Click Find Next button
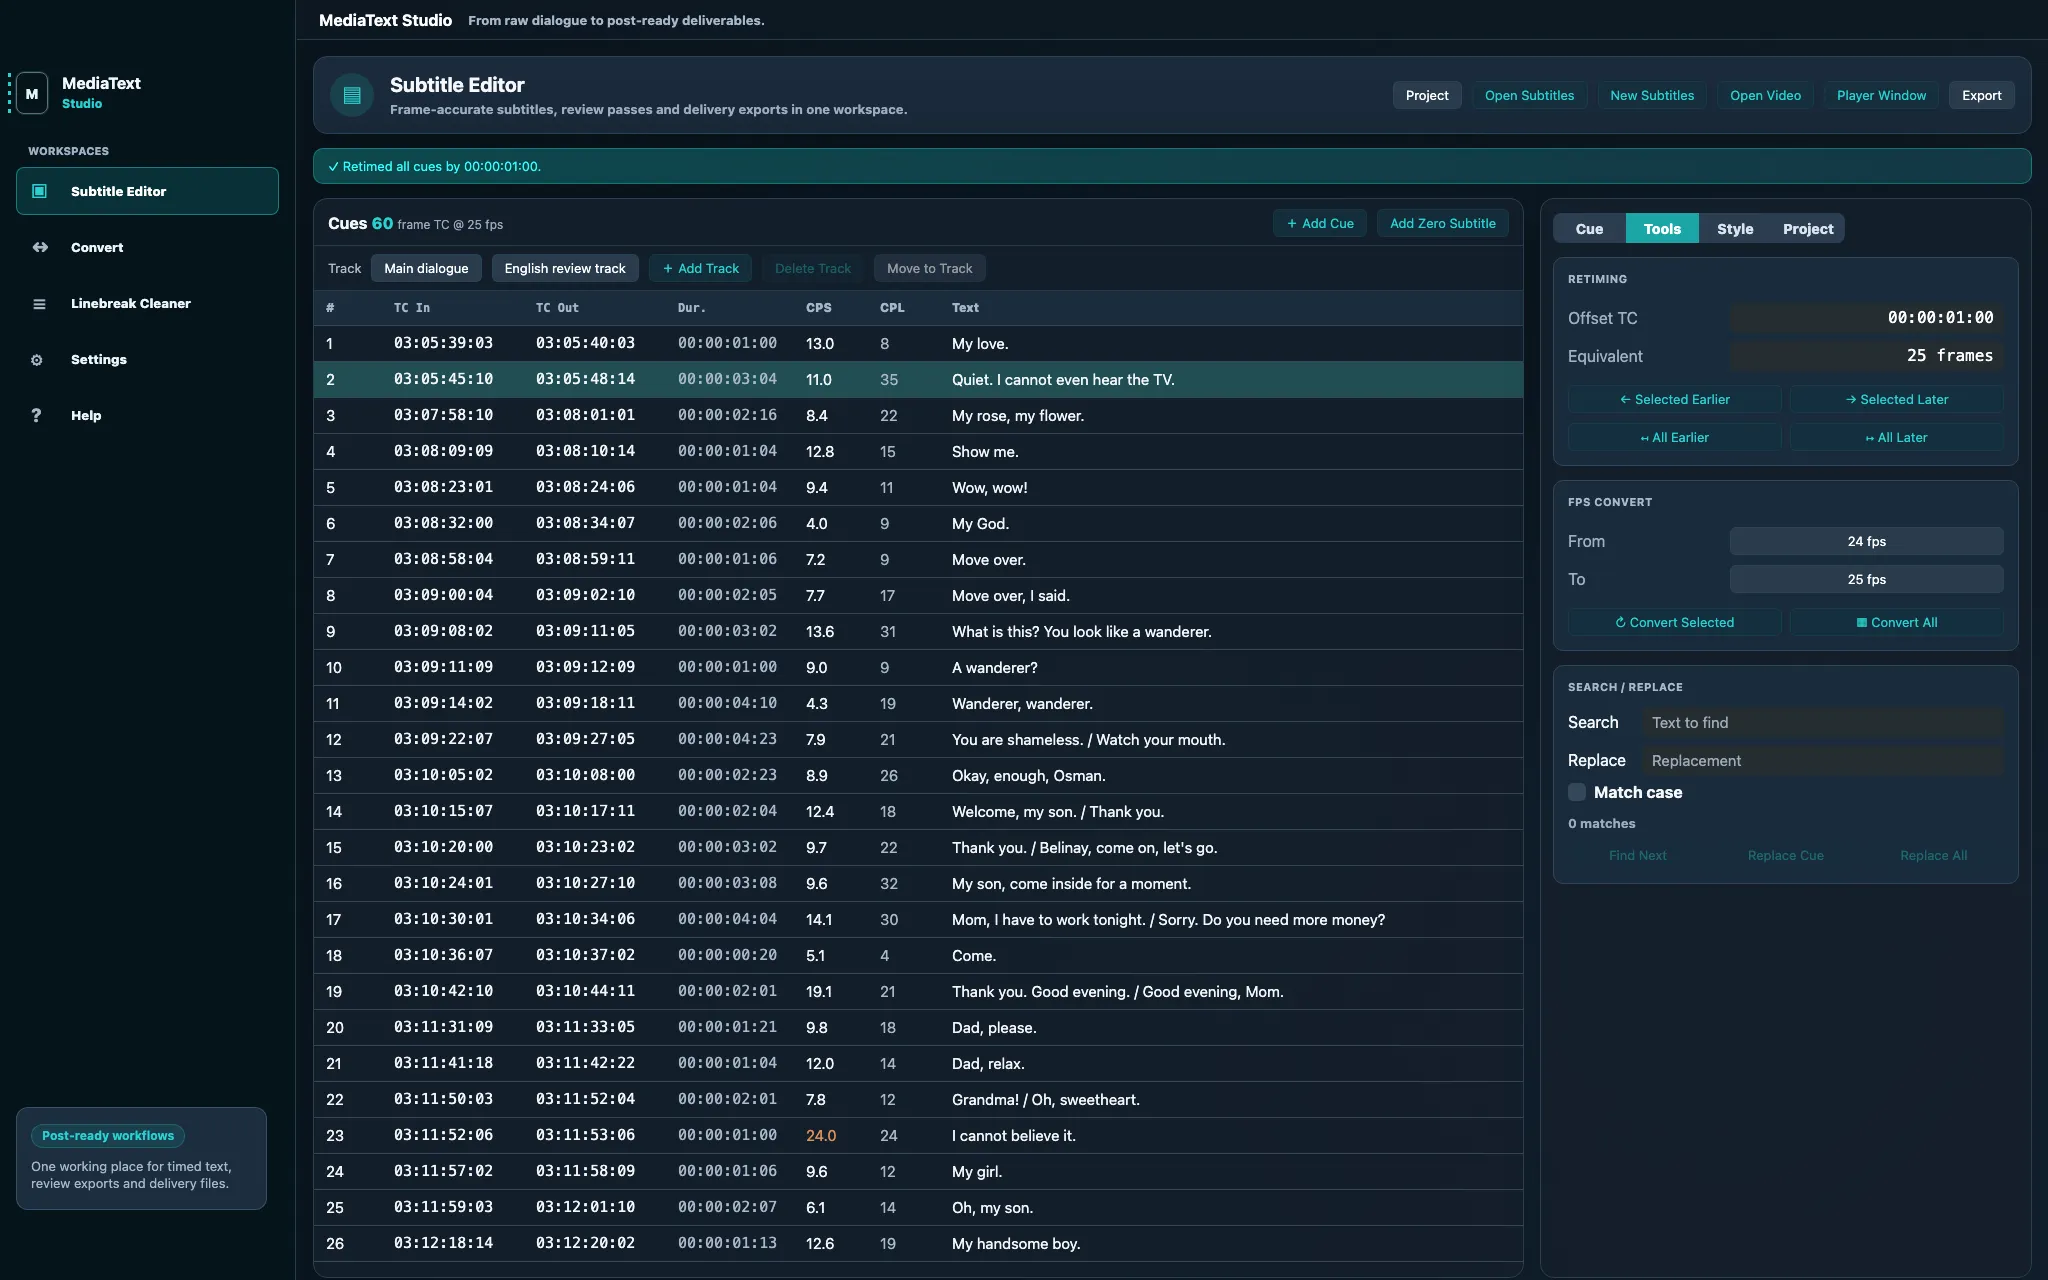Screen dimensions: 2048x1280 pyautogui.click(x=1637, y=855)
